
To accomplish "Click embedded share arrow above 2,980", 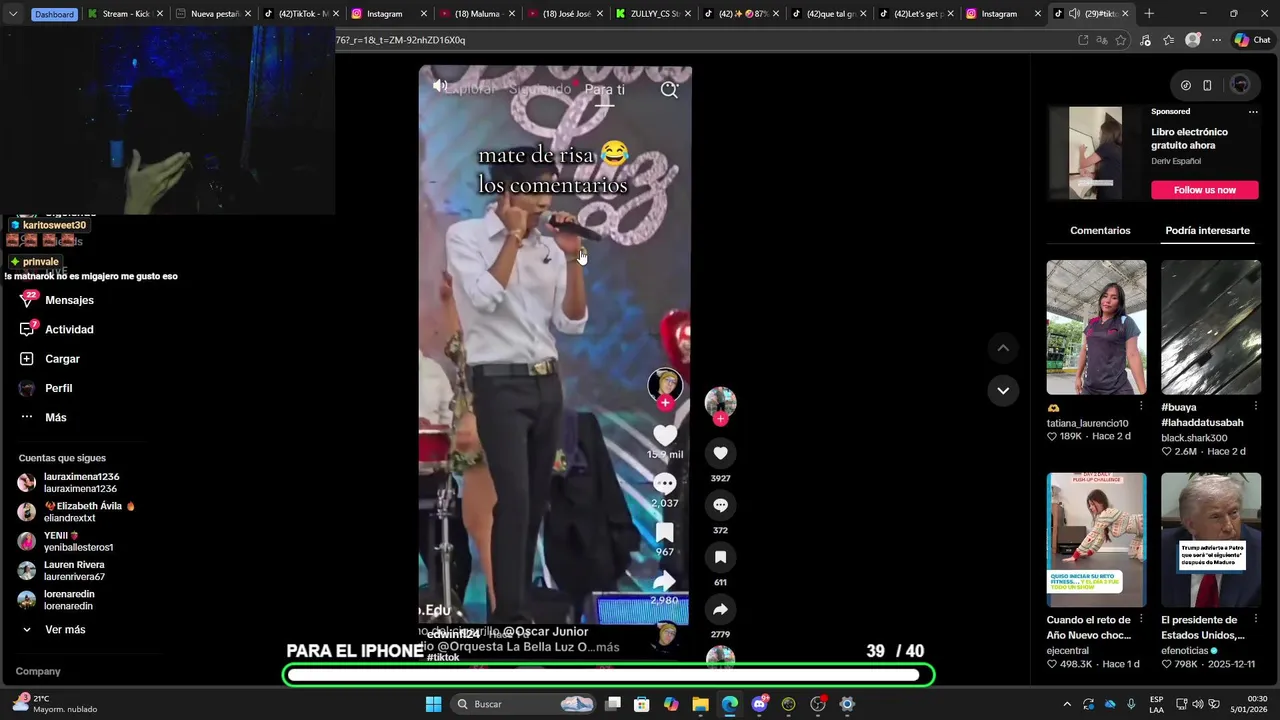I will pyautogui.click(x=665, y=582).
